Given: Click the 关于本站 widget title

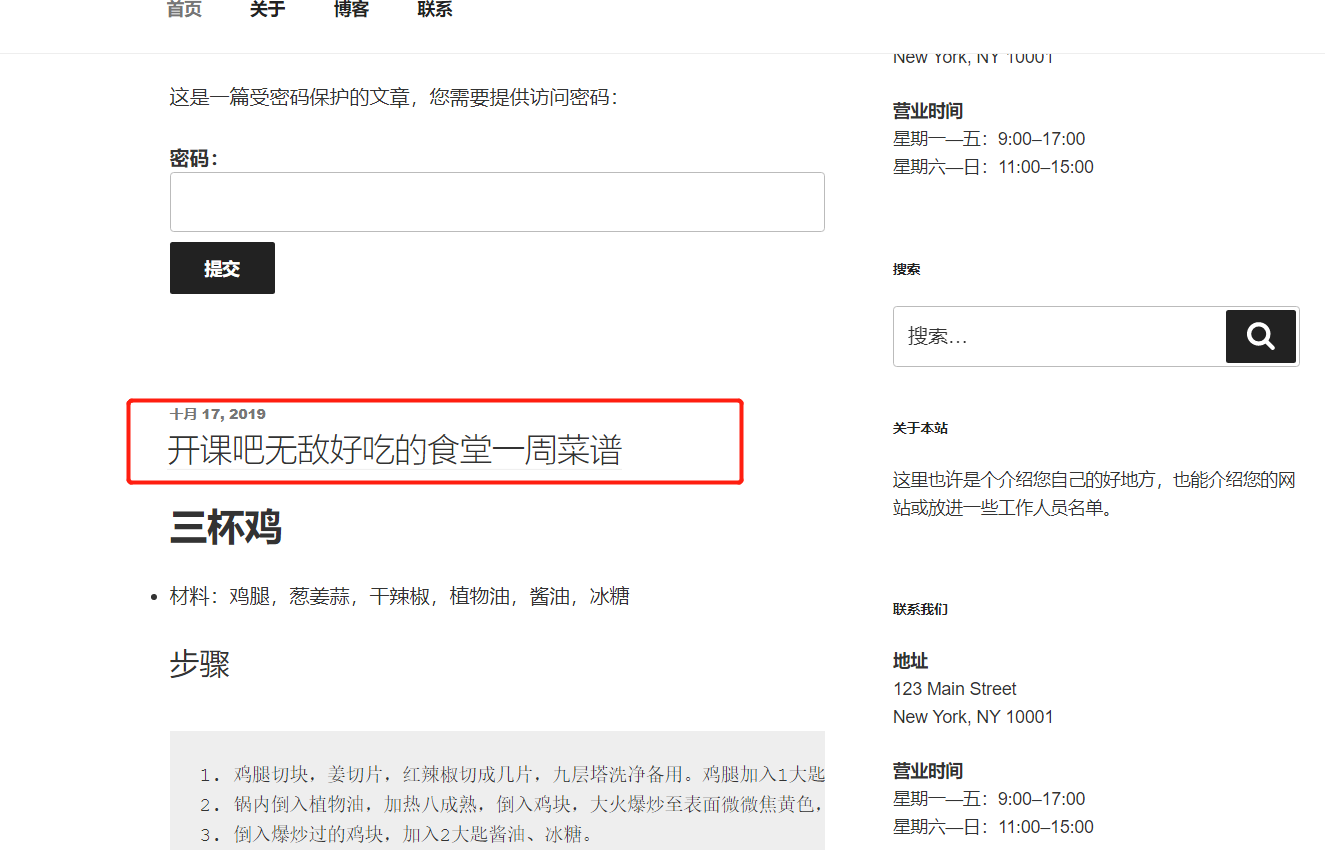Looking at the screenshot, I should [920, 428].
